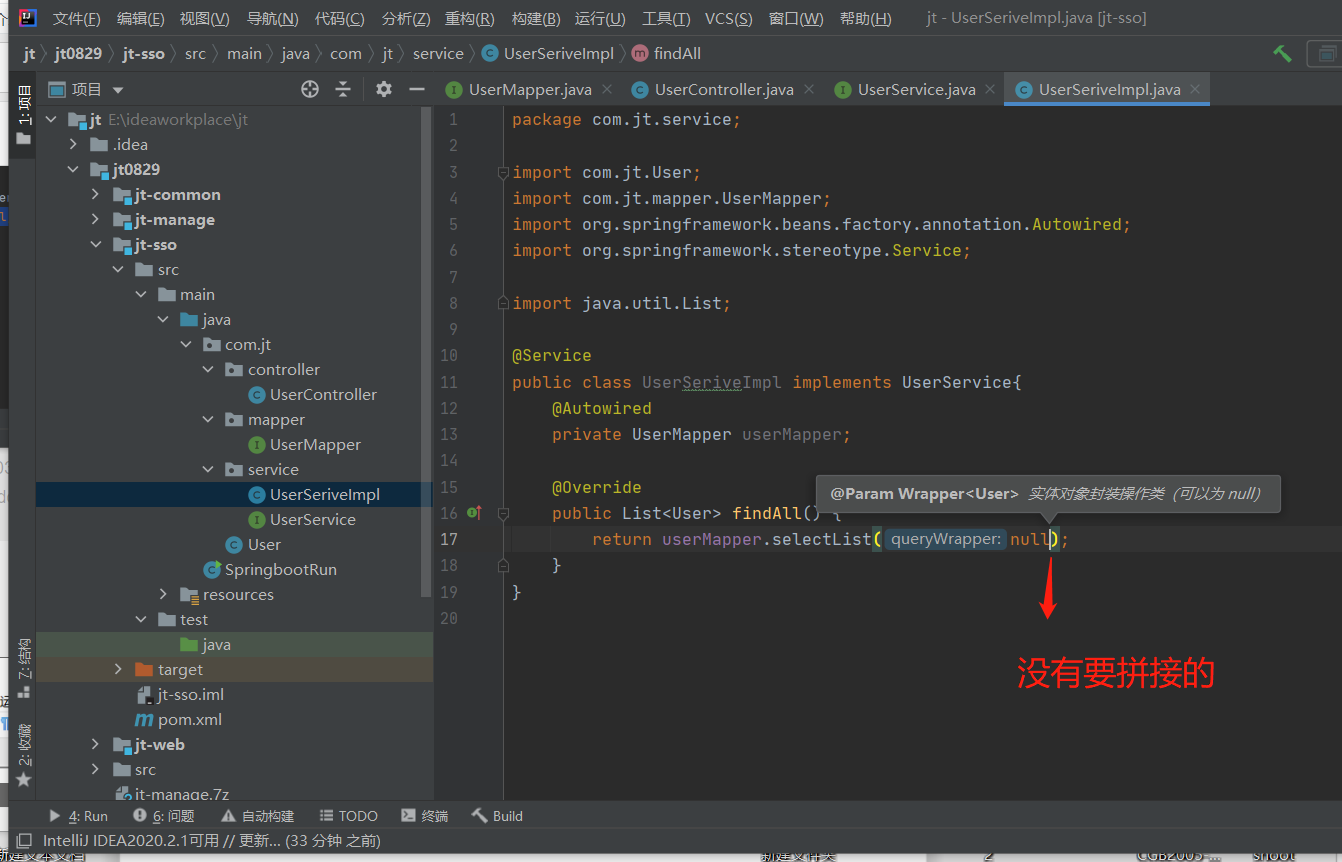
Task: Collapse the service package
Action: click(x=208, y=470)
